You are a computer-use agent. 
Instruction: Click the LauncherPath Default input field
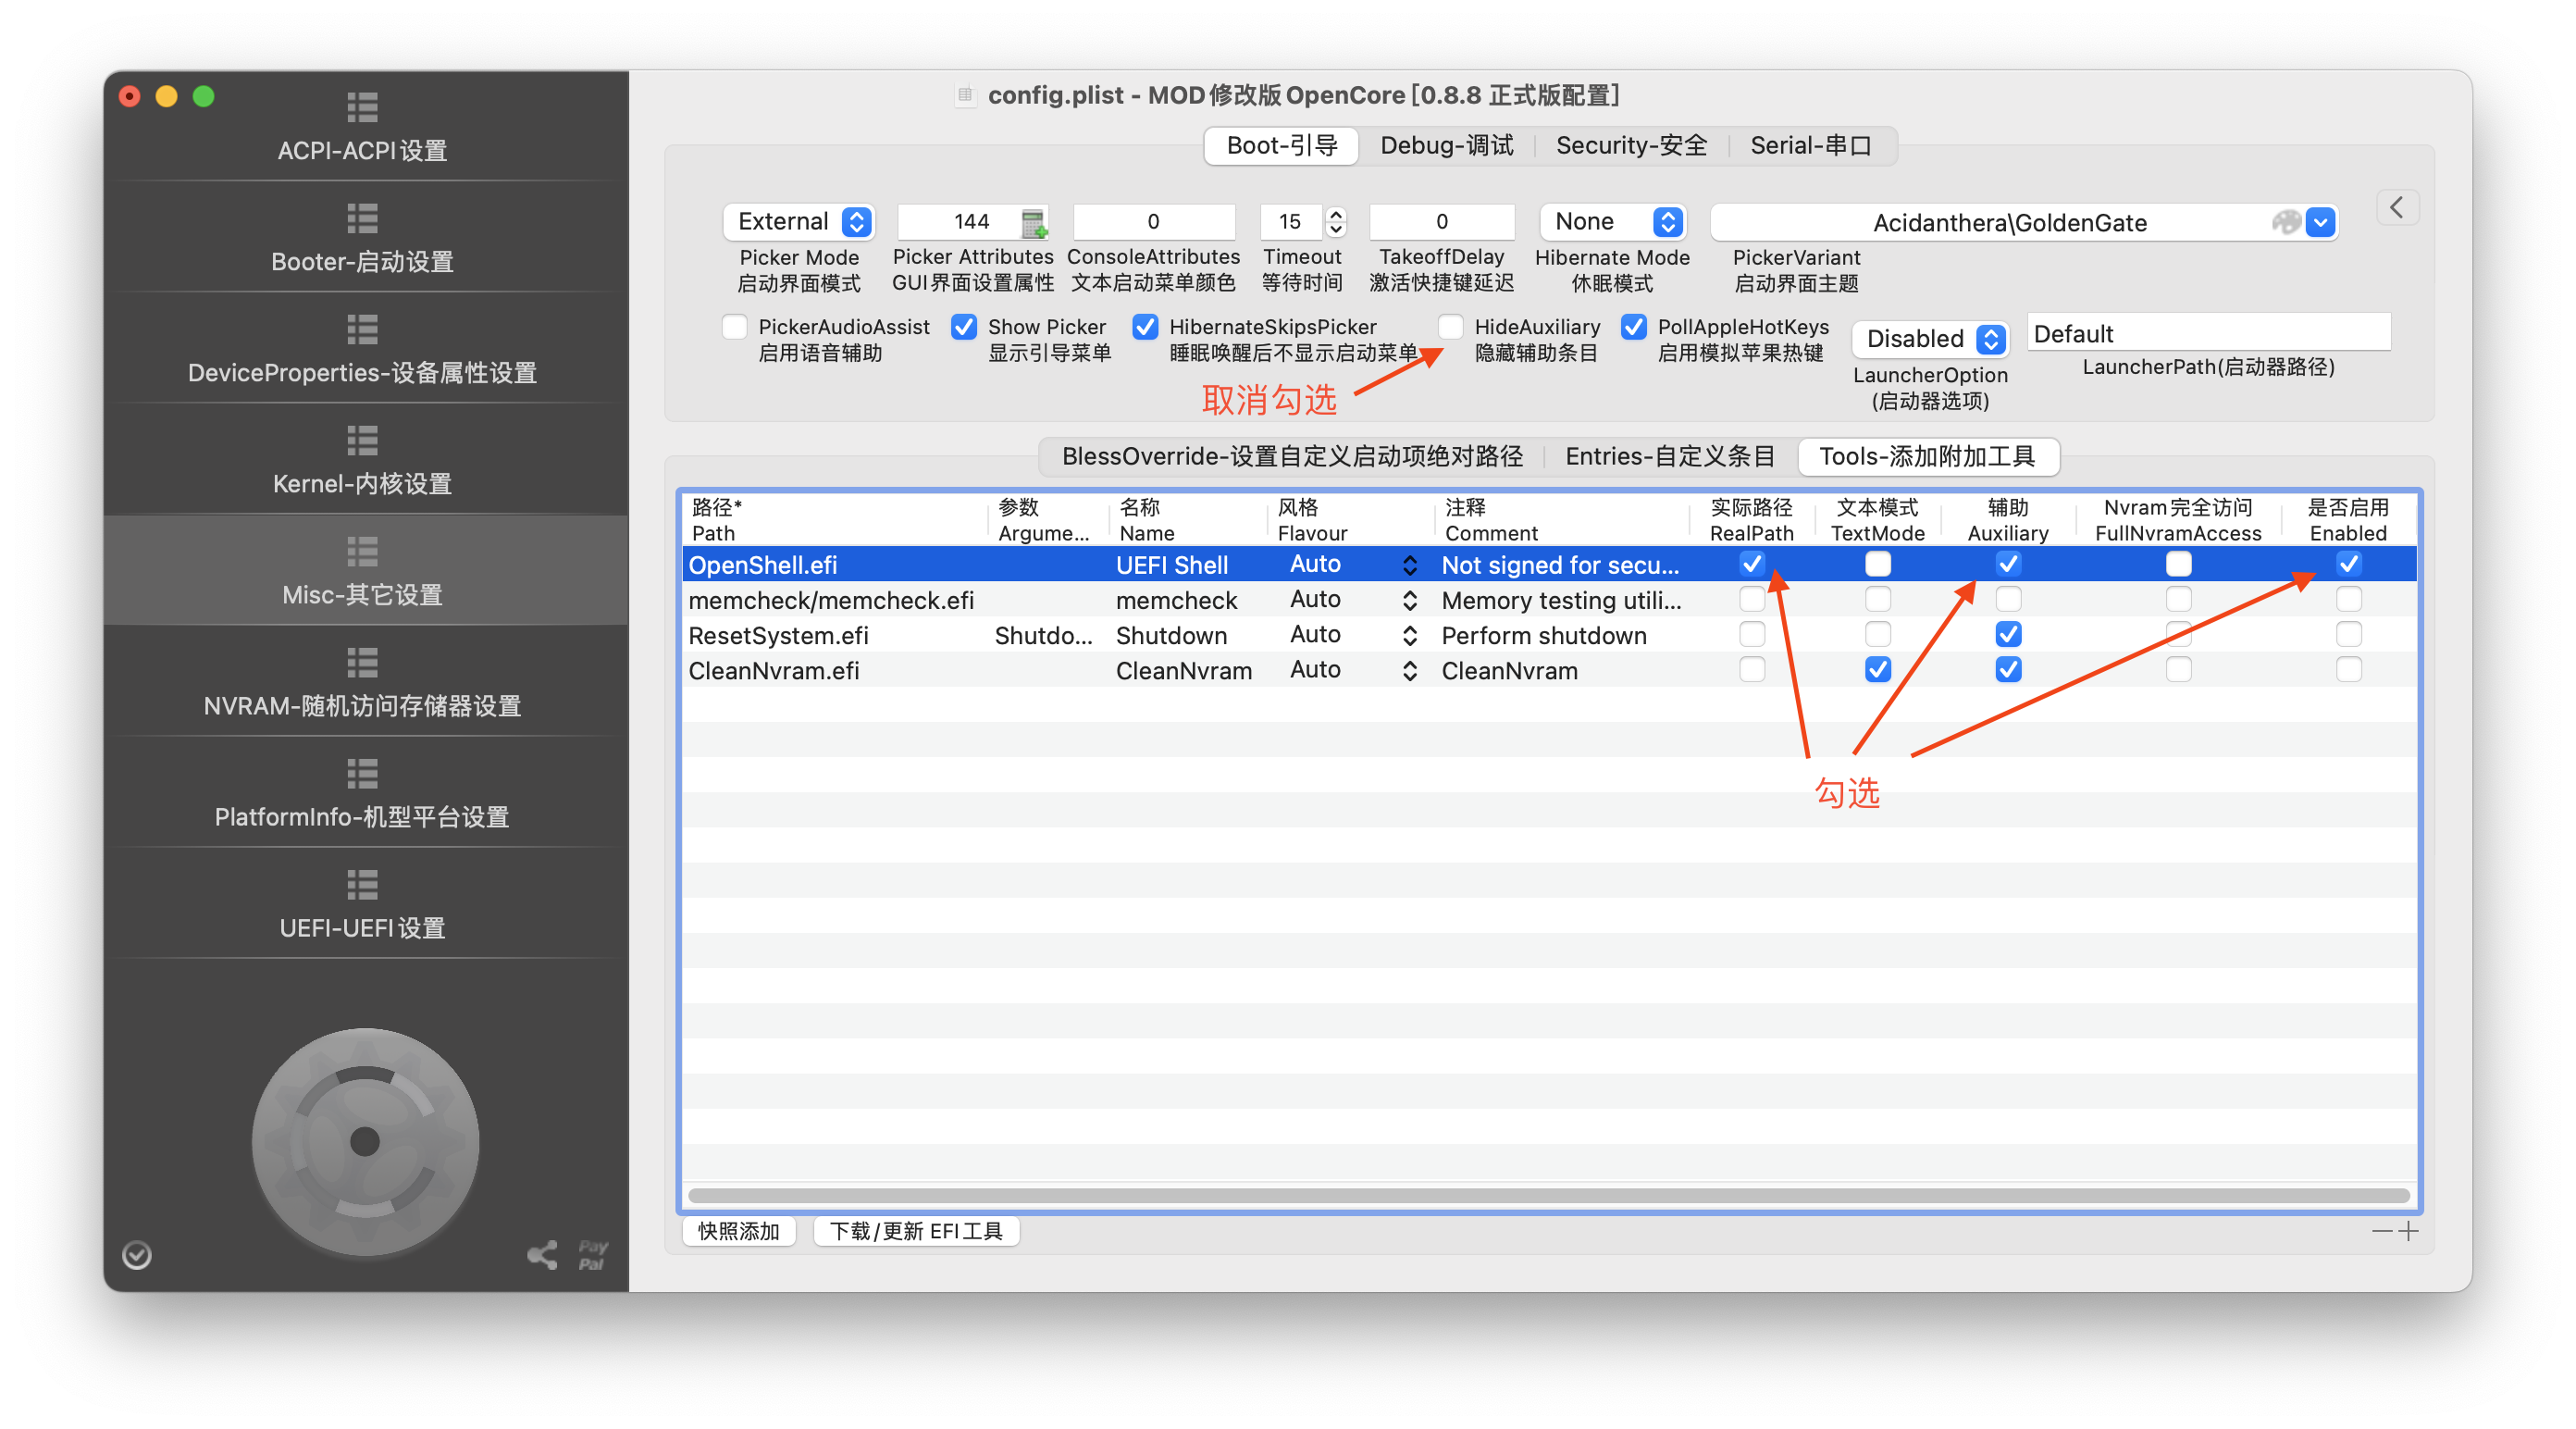click(2208, 334)
